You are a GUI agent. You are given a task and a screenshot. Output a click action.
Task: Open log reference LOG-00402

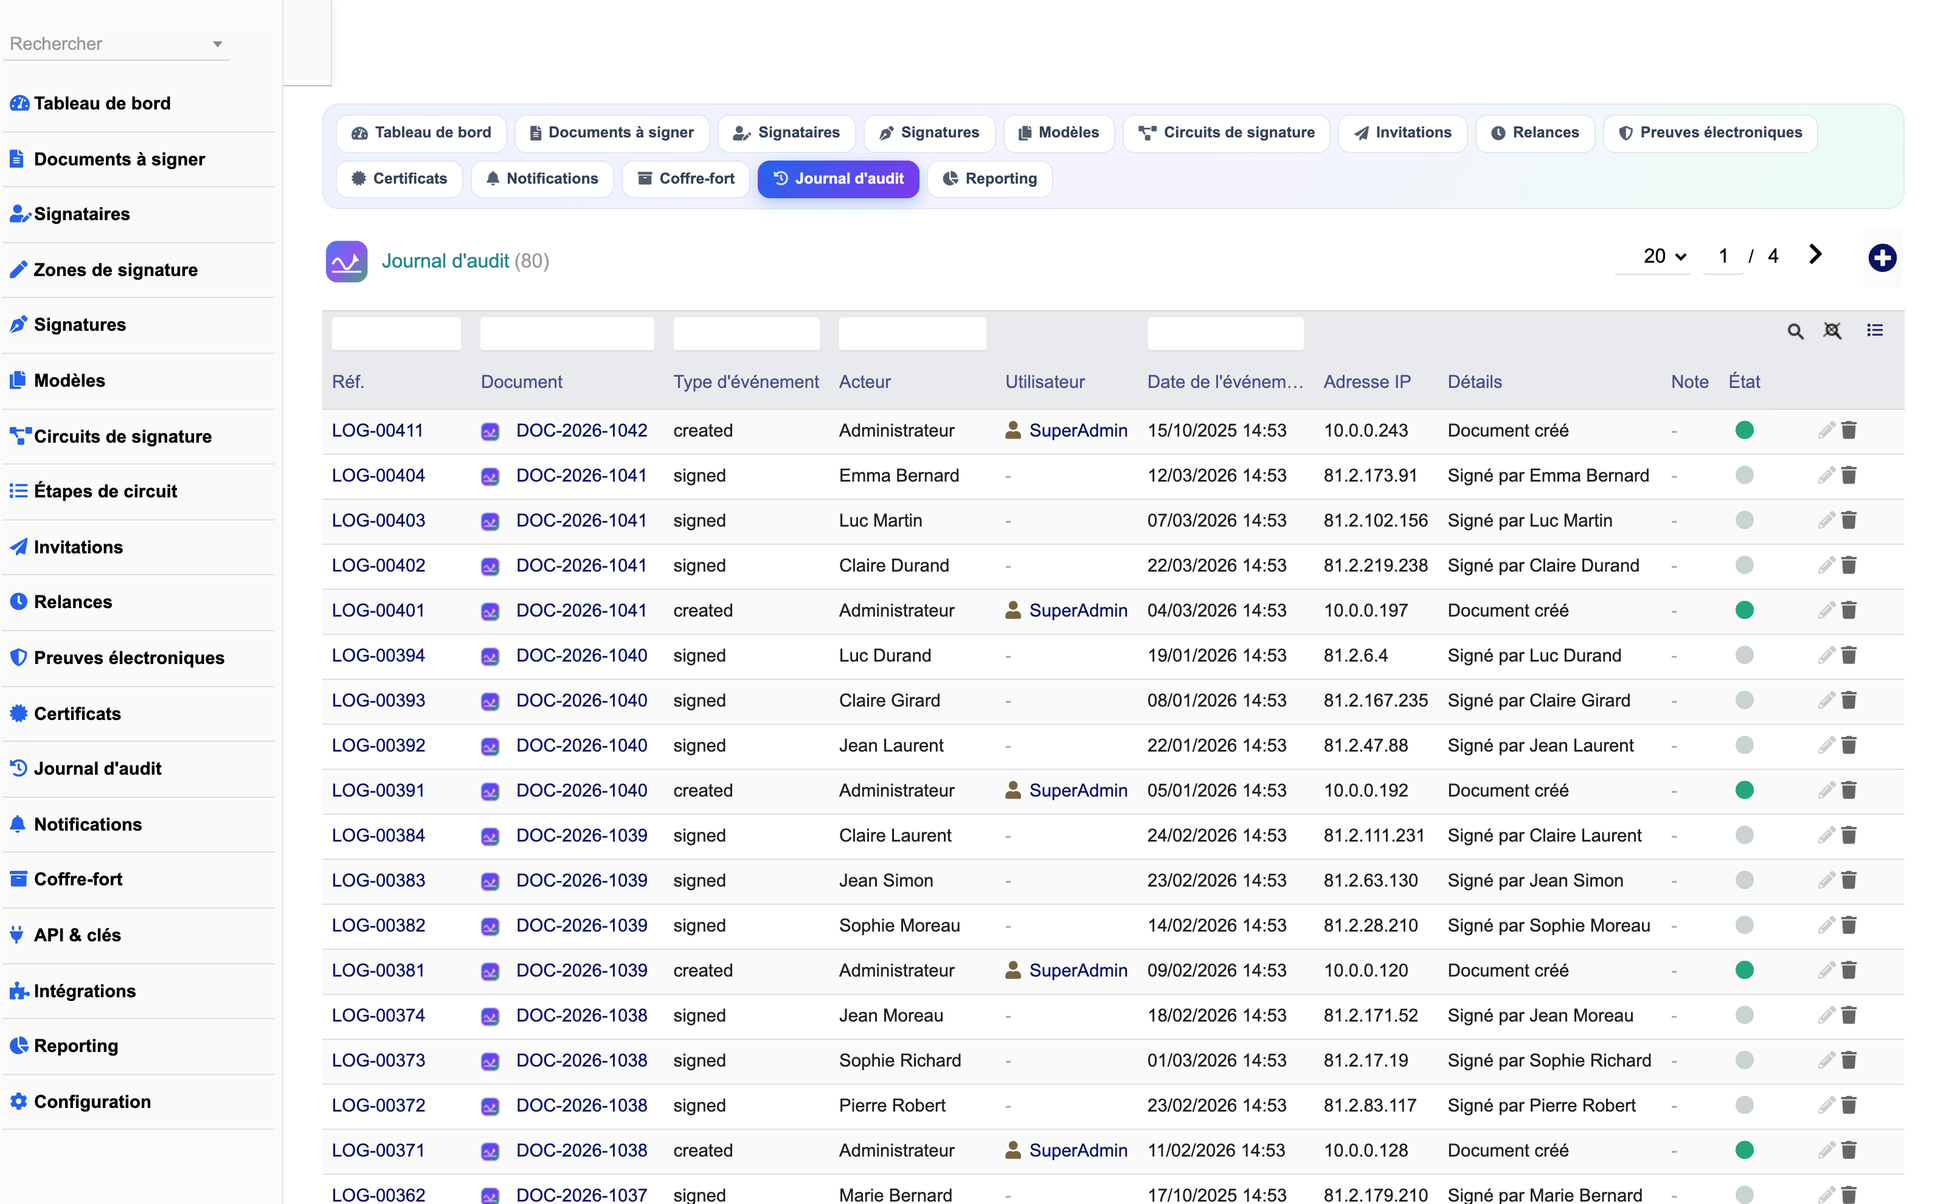(378, 565)
